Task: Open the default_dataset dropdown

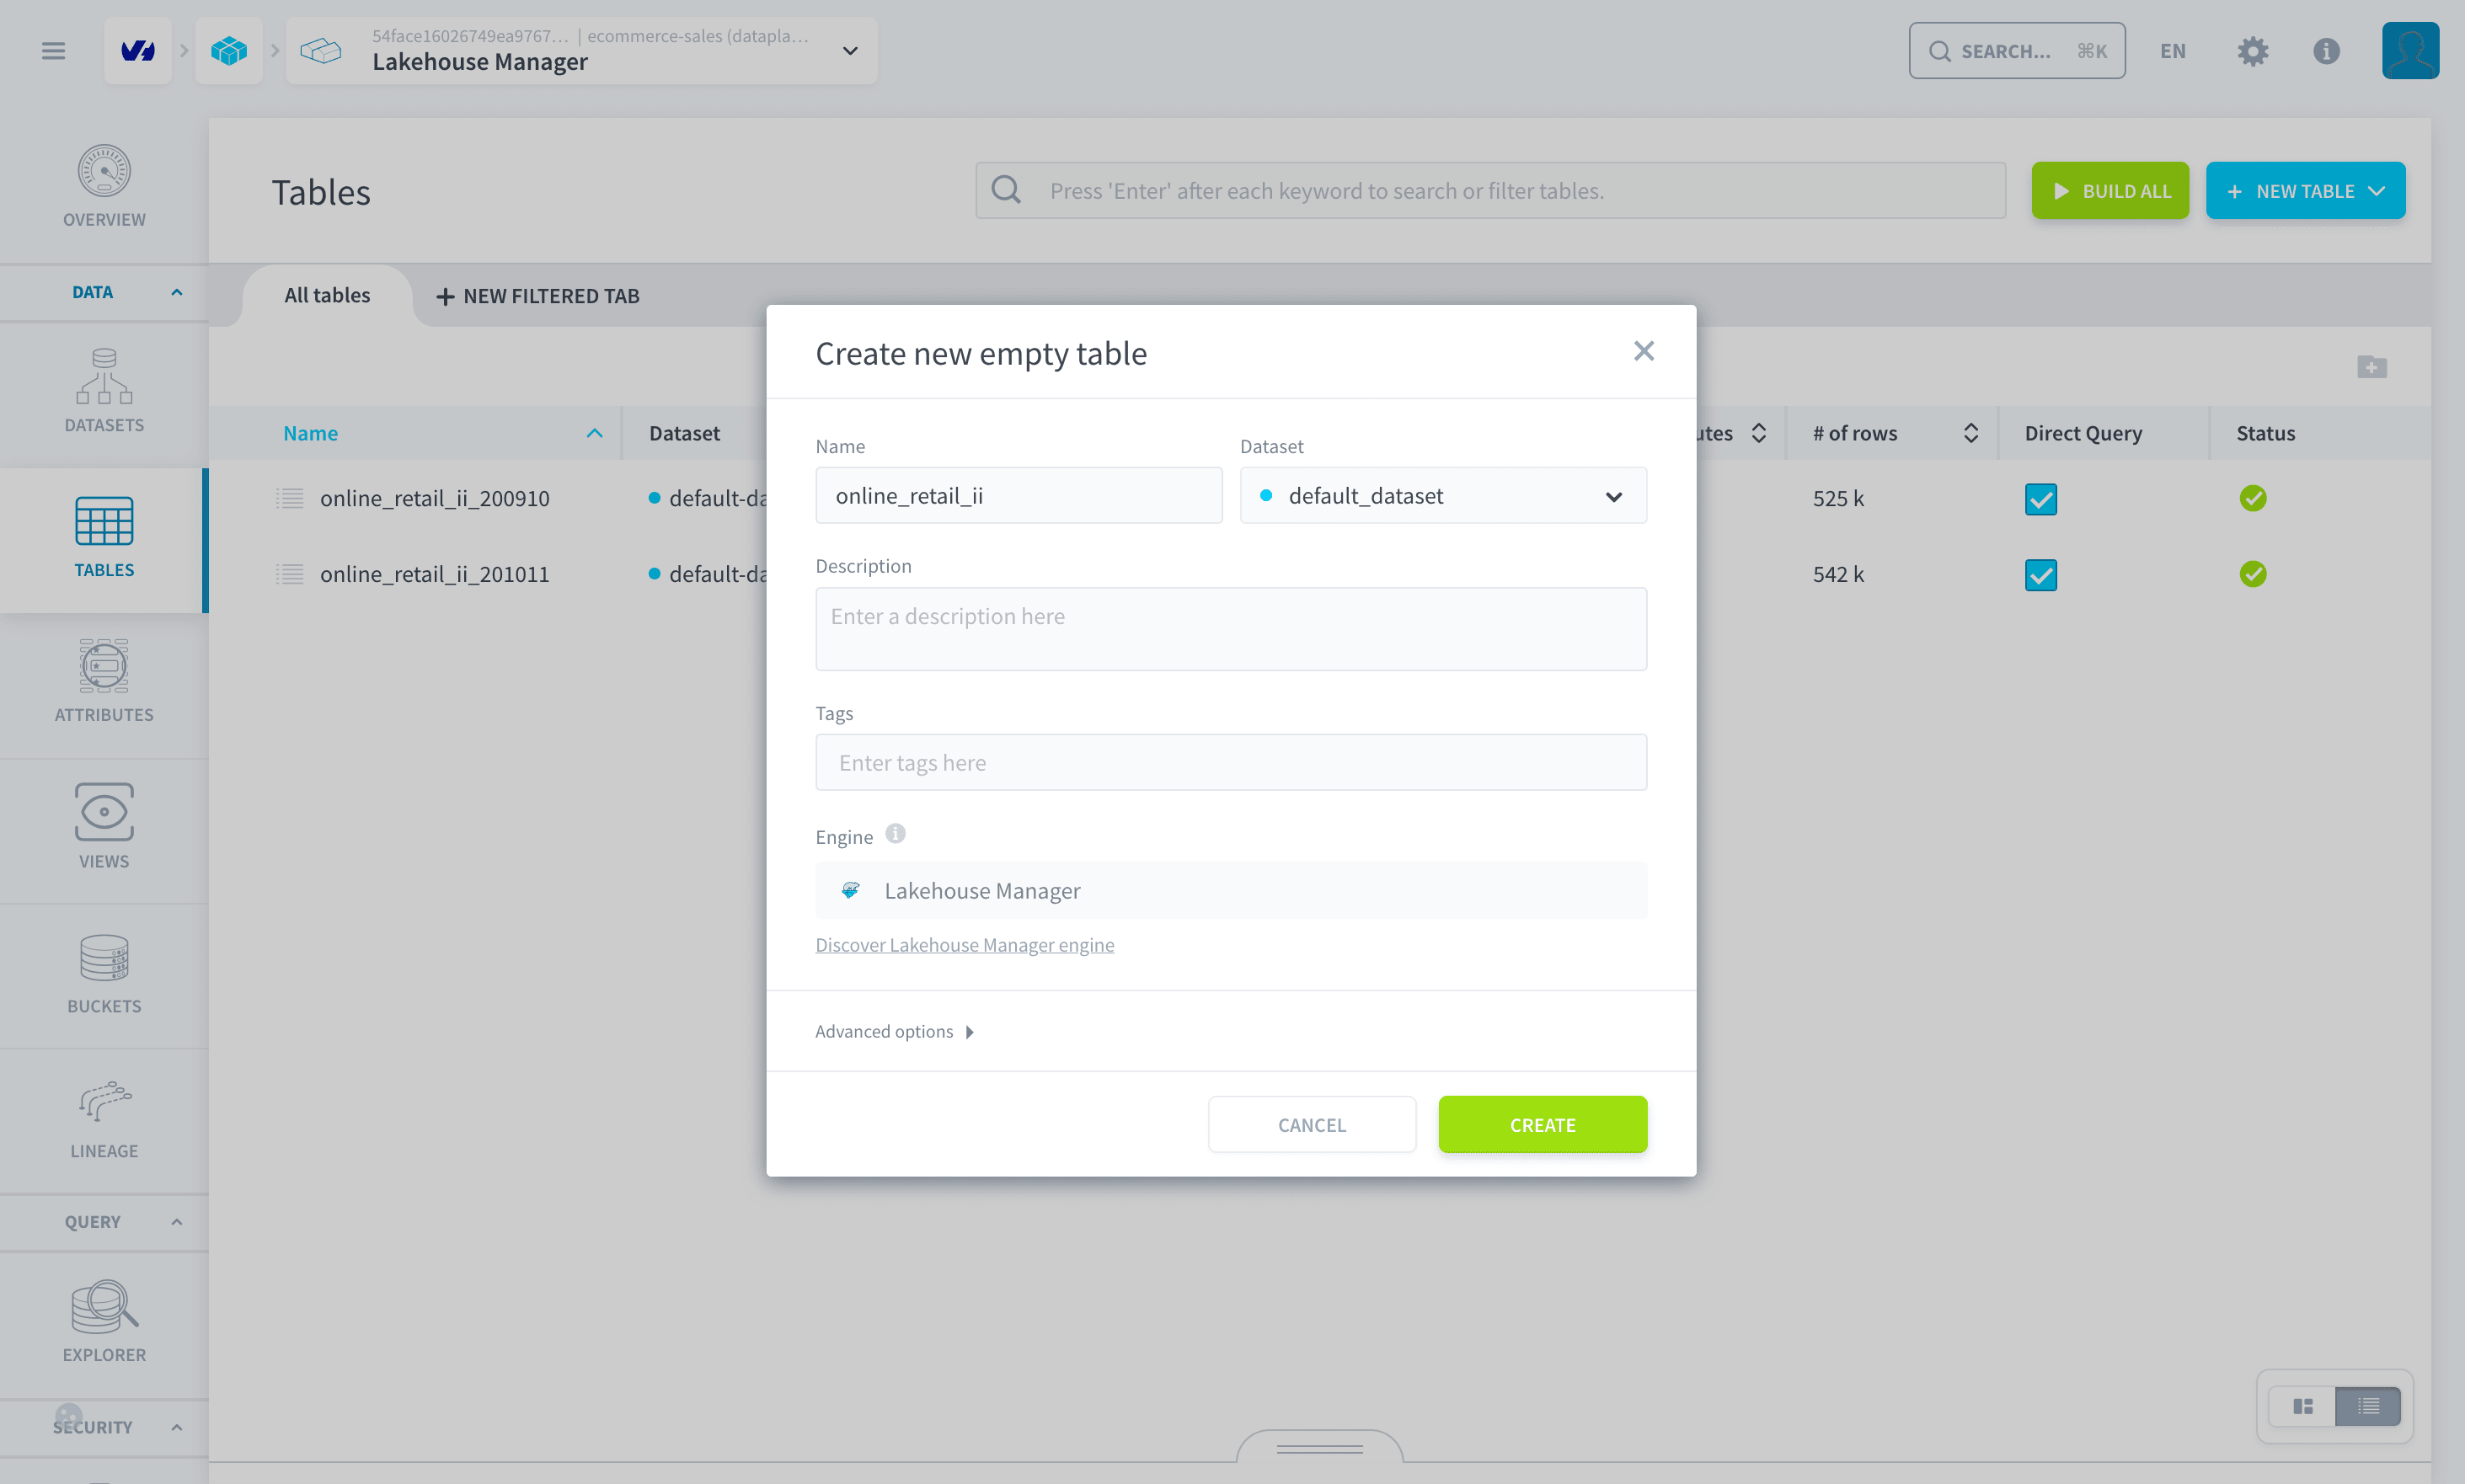Action: point(1442,496)
